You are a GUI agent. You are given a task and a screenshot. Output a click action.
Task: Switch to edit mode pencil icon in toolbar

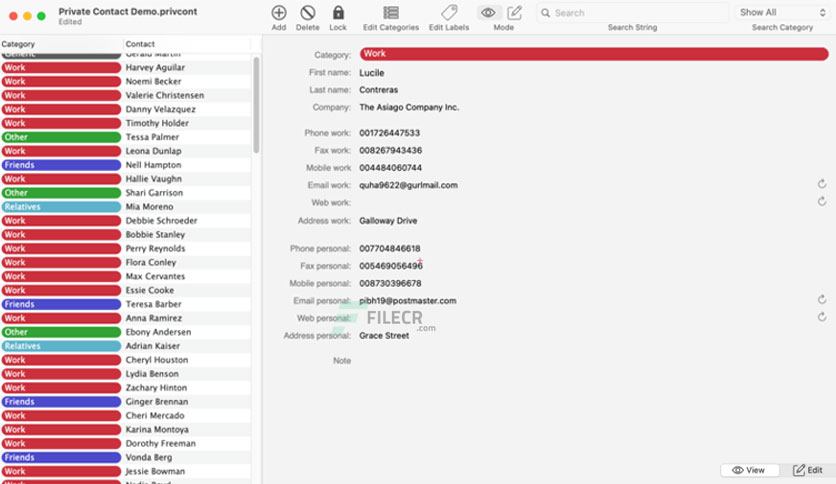(x=515, y=13)
